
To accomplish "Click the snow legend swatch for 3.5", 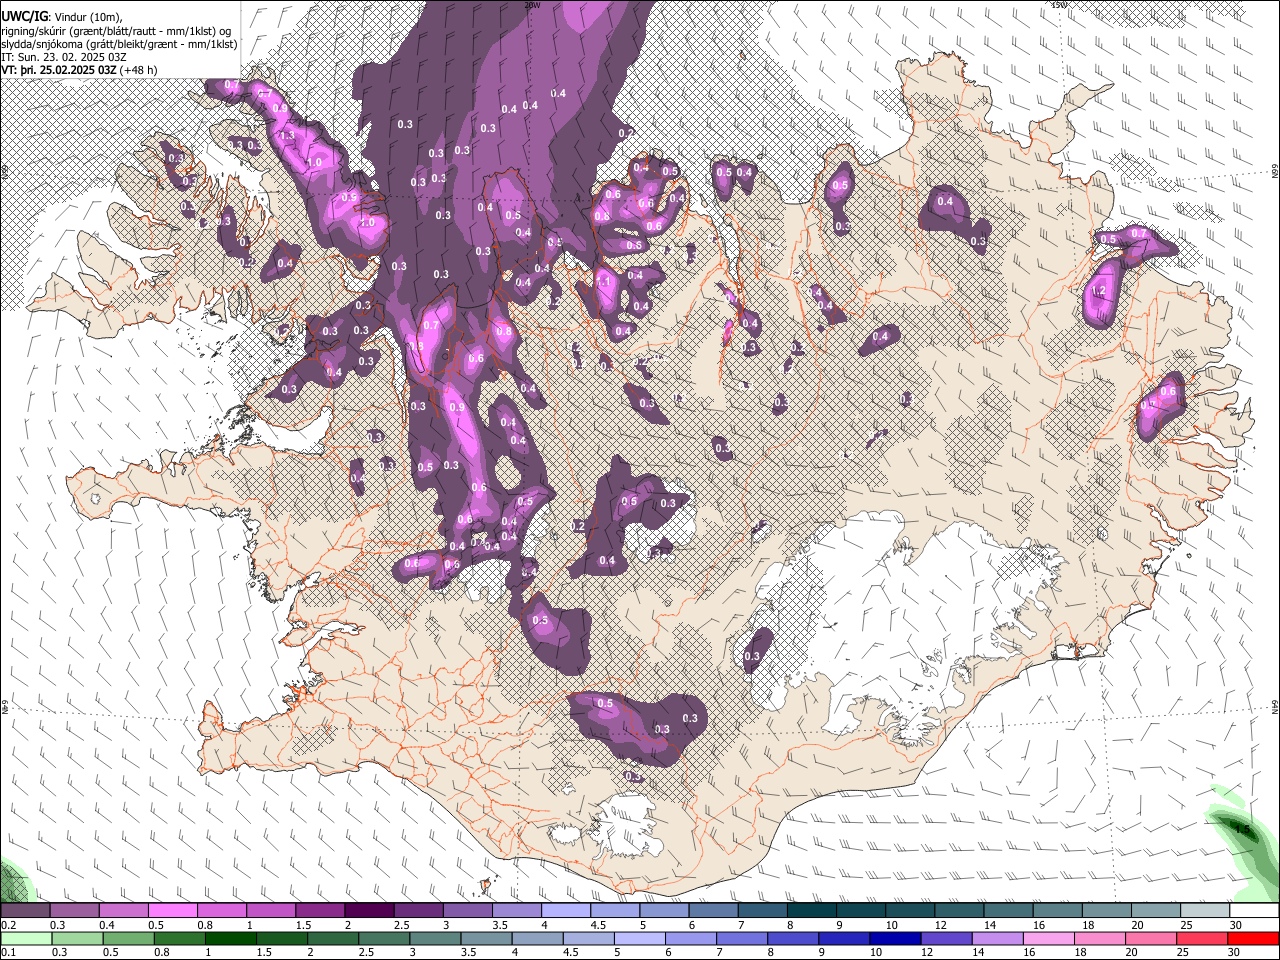I will coord(515,910).
